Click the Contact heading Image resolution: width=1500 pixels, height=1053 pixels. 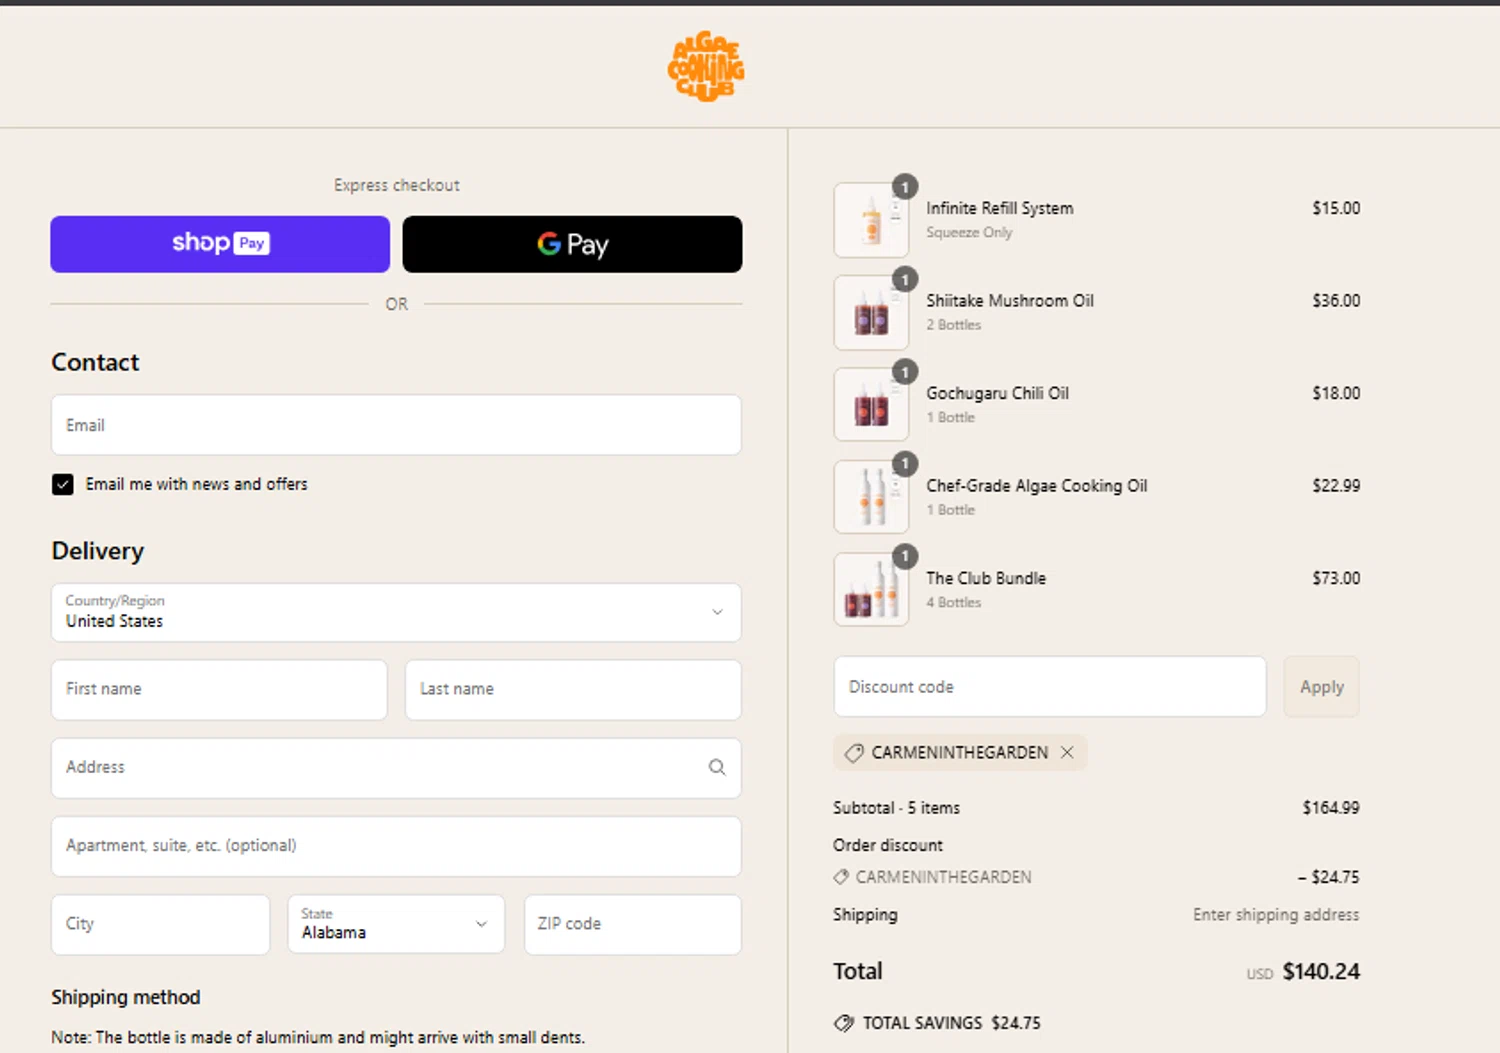95,363
